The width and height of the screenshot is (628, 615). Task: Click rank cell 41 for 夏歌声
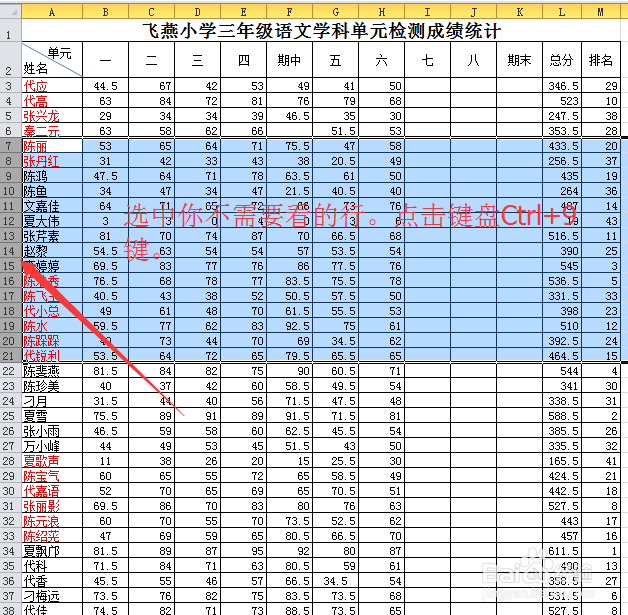600,460
